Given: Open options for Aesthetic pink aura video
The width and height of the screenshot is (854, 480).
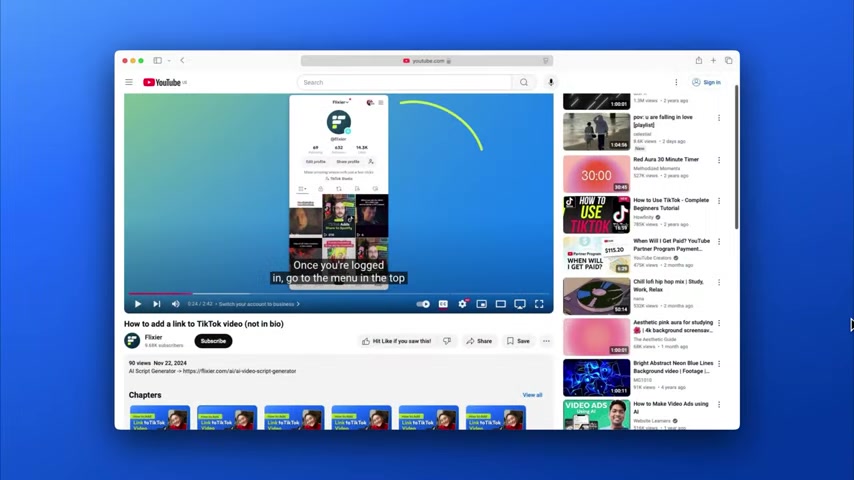Looking at the screenshot, I should (719, 323).
